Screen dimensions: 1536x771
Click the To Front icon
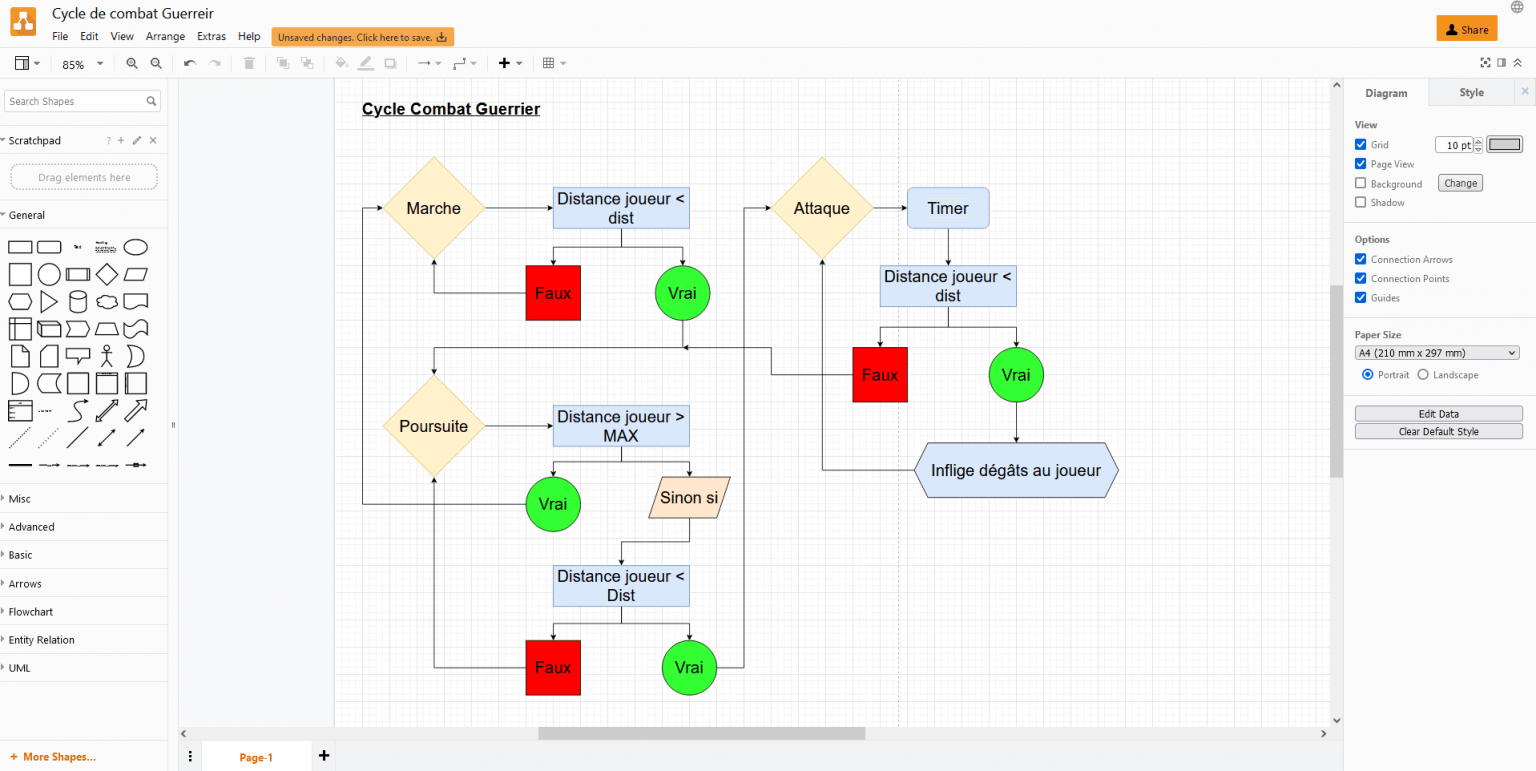point(282,62)
